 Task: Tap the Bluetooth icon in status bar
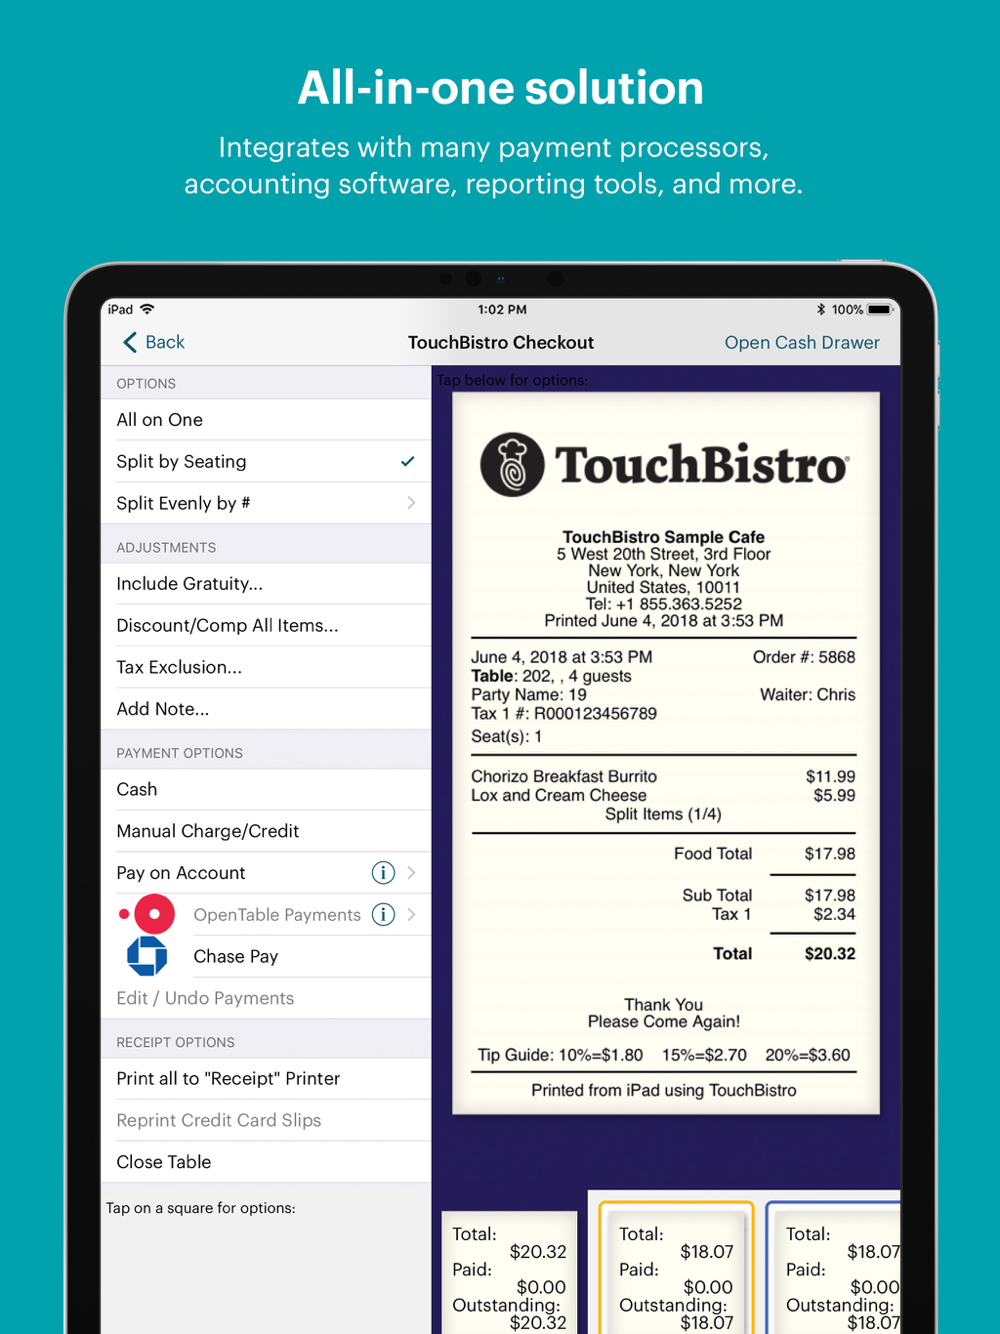[x=821, y=310]
